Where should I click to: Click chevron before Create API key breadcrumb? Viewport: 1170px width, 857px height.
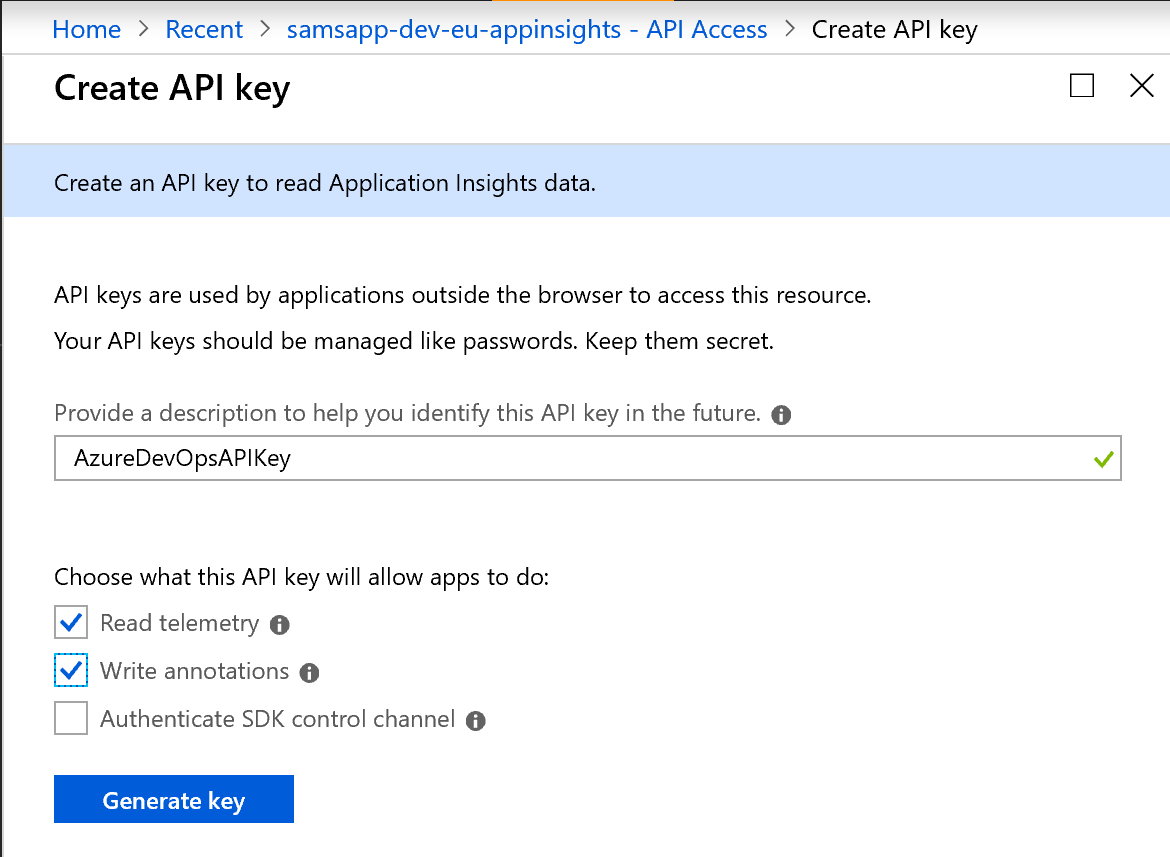(x=790, y=30)
